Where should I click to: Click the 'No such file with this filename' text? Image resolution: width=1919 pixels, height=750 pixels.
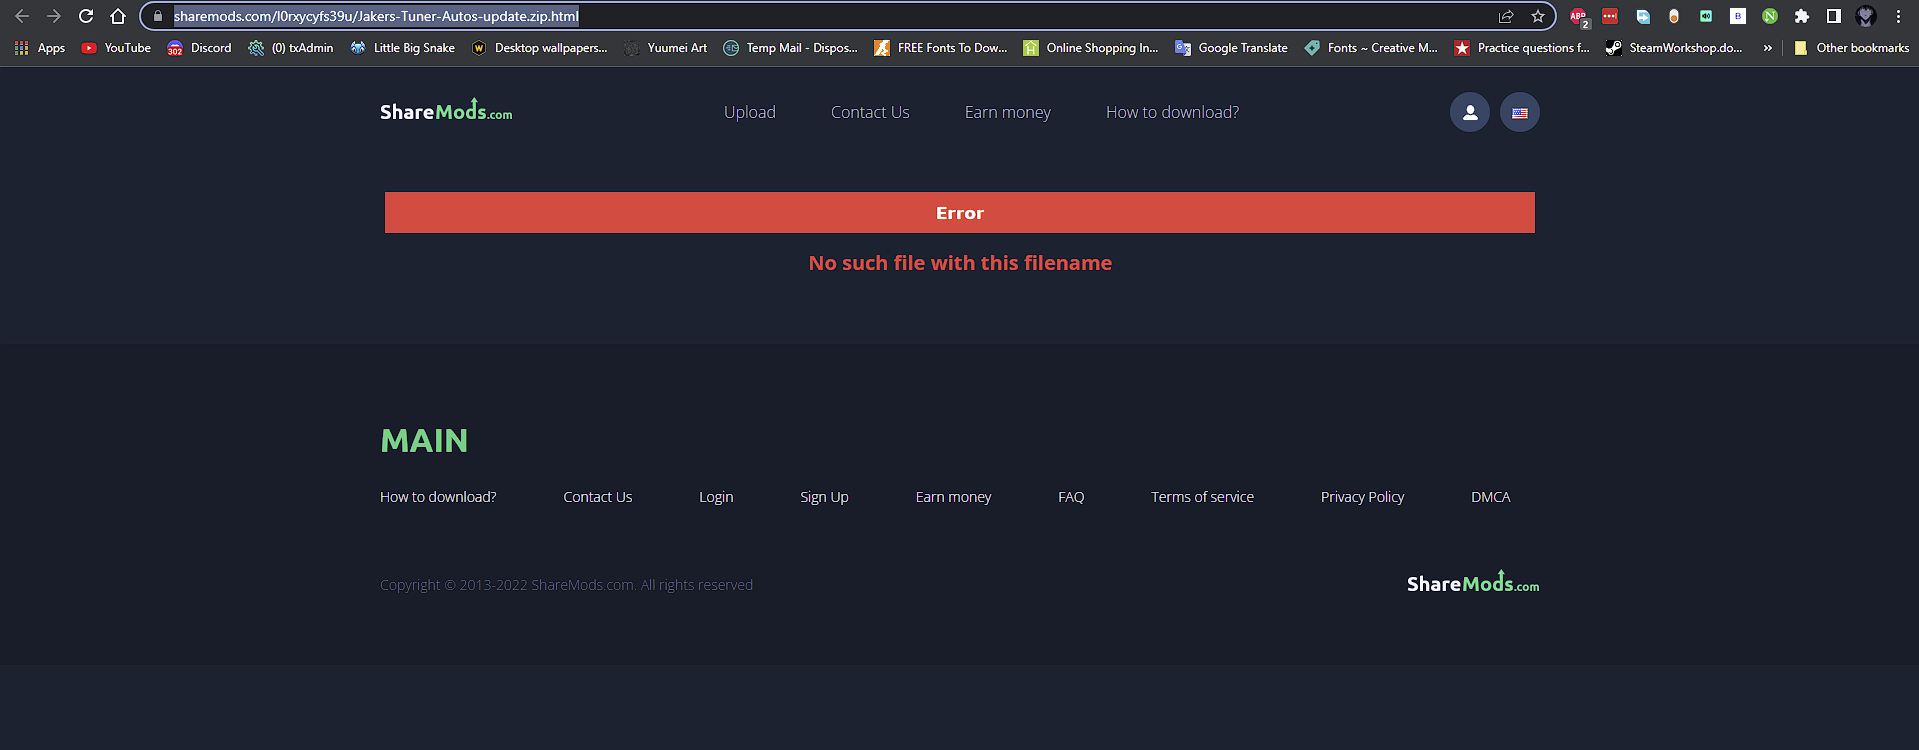click(x=960, y=263)
